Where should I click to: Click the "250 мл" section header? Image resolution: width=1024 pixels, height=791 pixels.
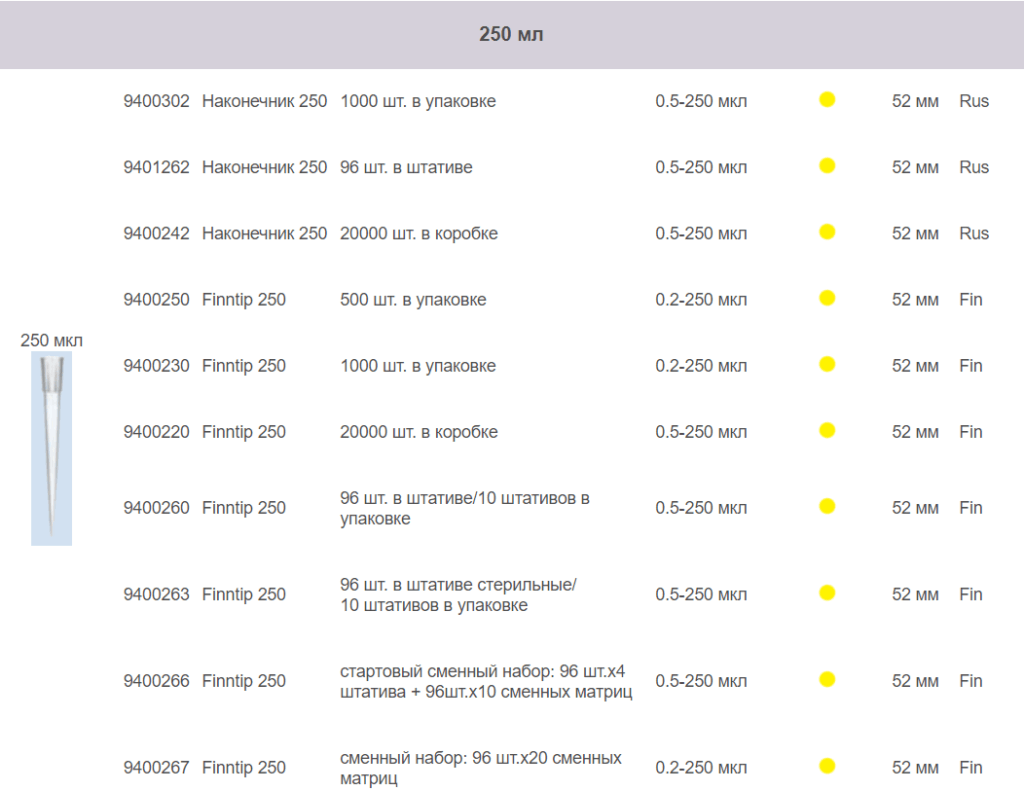pyautogui.click(x=511, y=35)
